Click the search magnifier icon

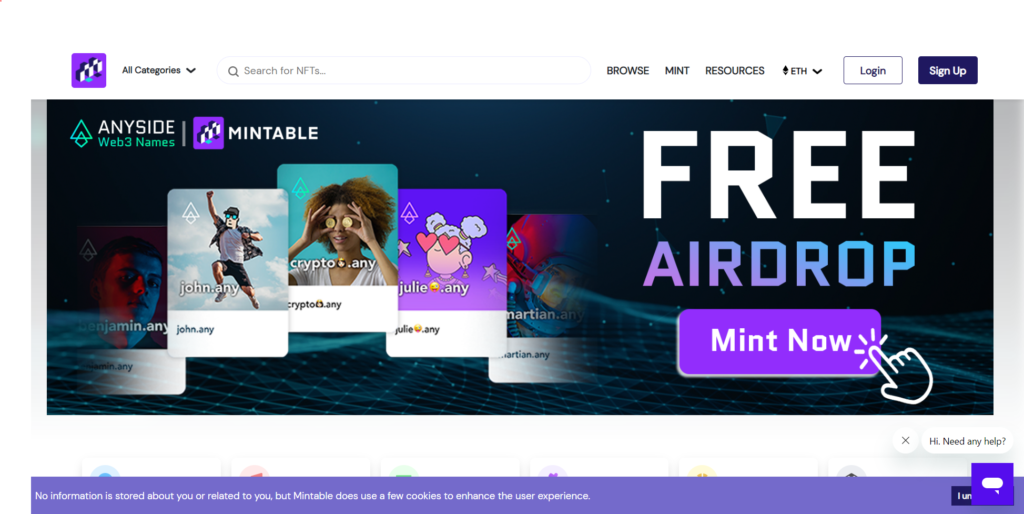pos(233,71)
